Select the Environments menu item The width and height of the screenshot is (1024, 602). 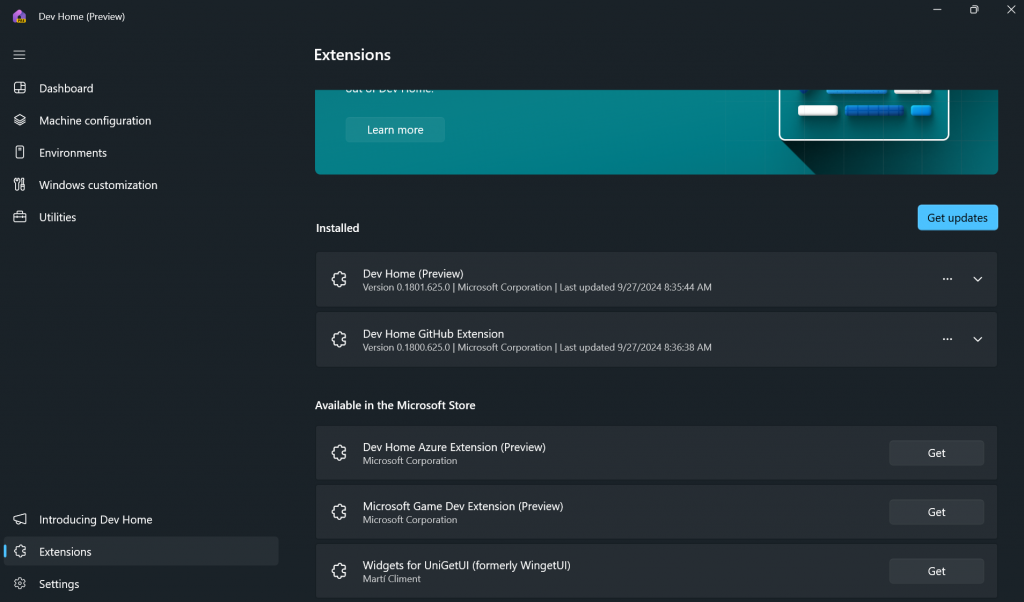73,153
